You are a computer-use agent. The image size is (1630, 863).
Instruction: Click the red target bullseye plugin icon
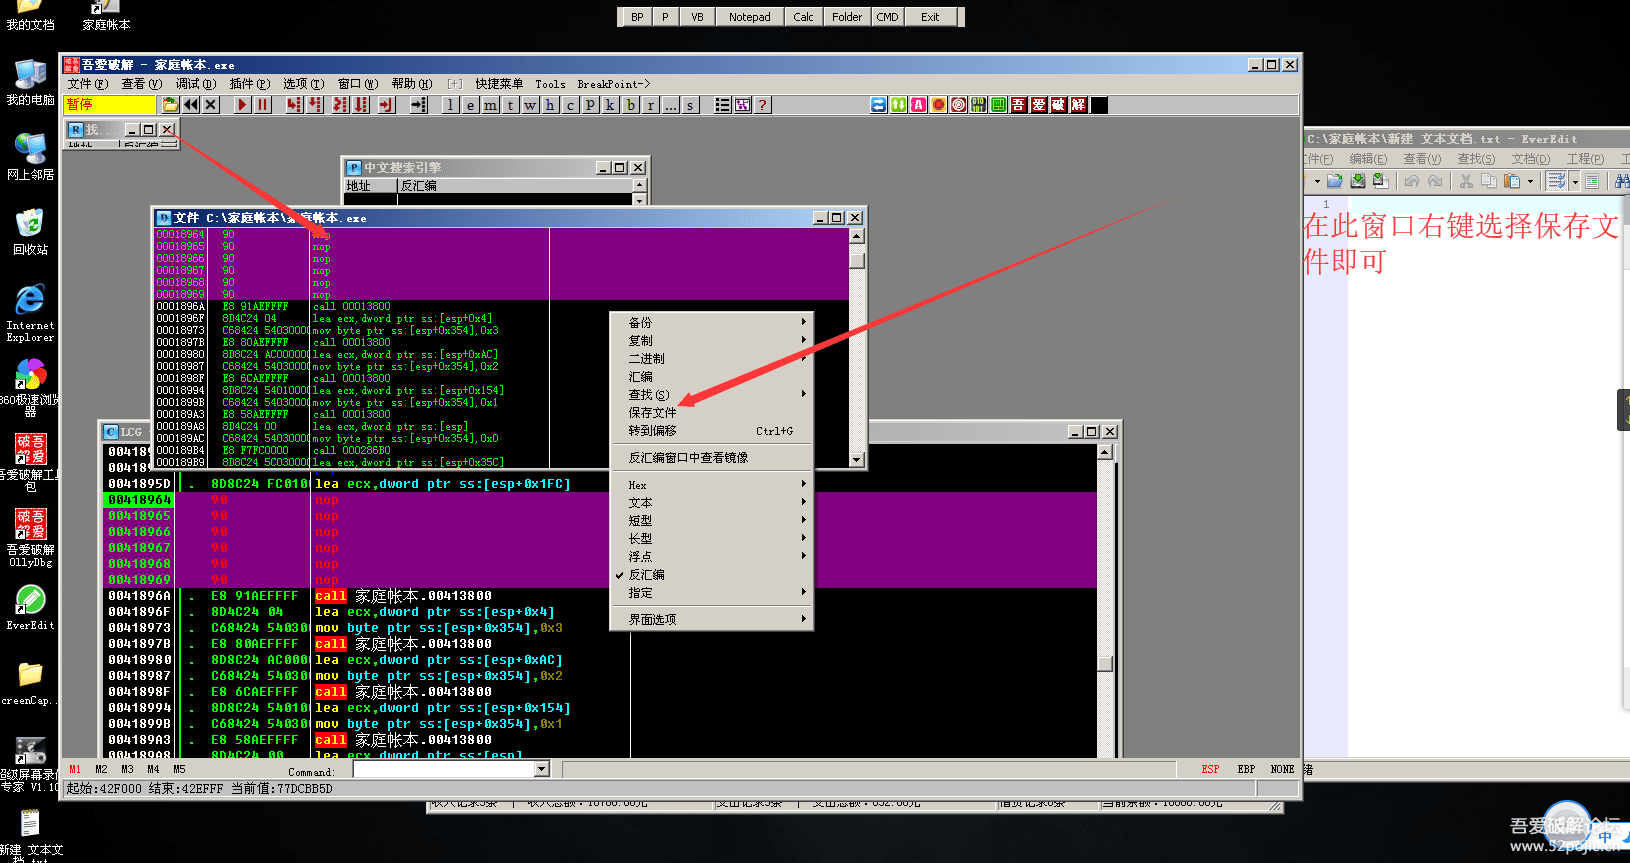[x=959, y=105]
